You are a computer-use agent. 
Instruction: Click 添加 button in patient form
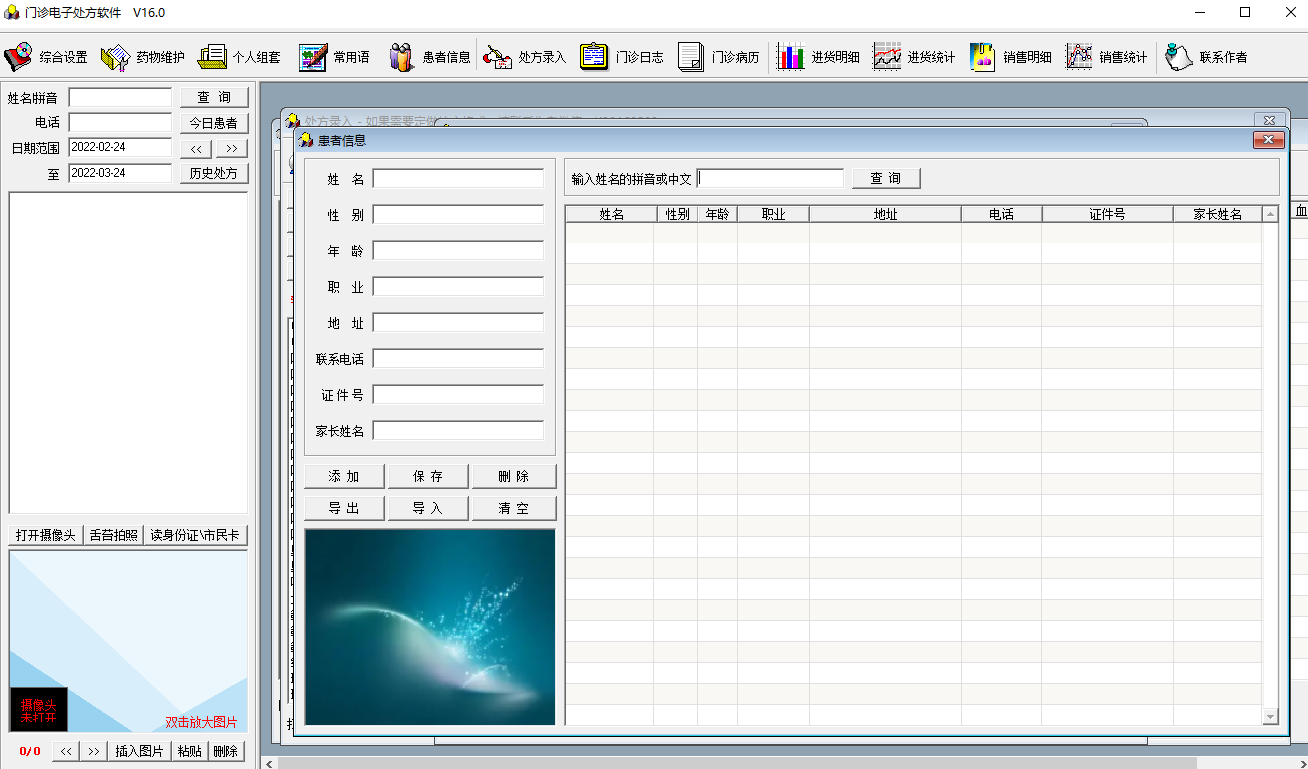click(344, 476)
